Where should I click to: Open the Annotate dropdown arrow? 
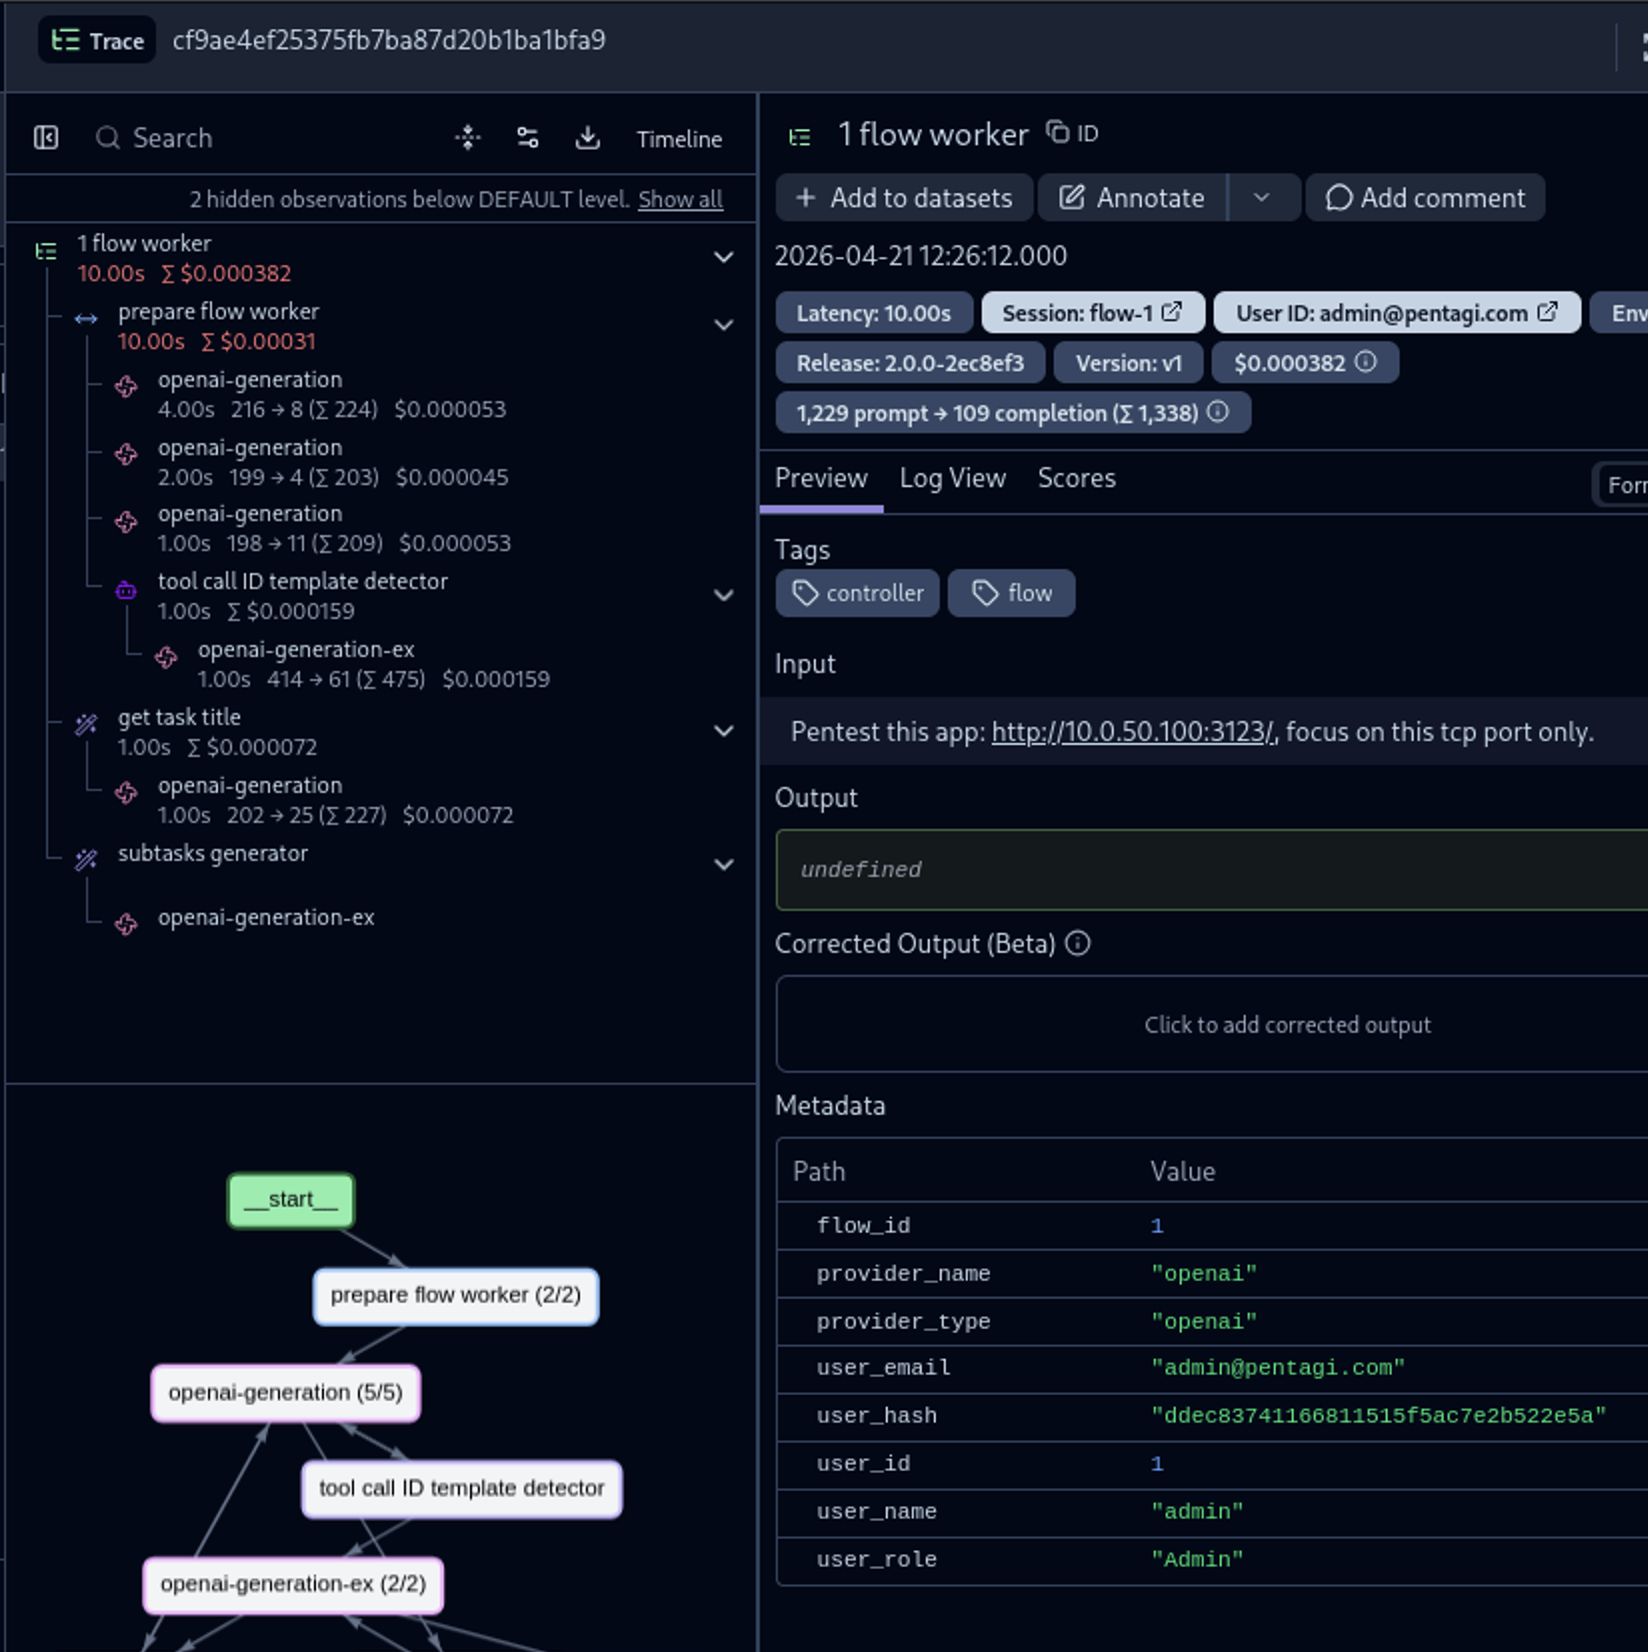click(1262, 198)
